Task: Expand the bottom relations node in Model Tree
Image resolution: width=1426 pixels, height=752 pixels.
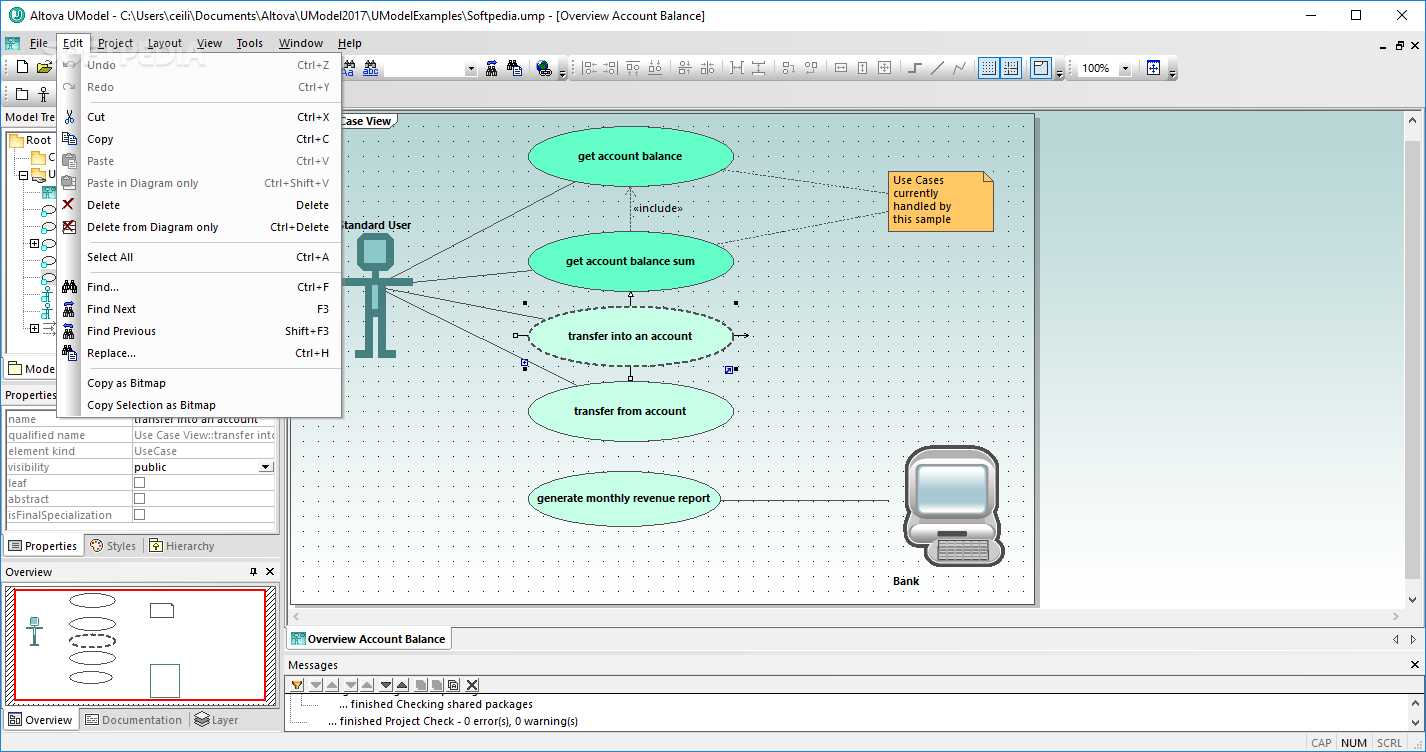Action: click(x=34, y=328)
